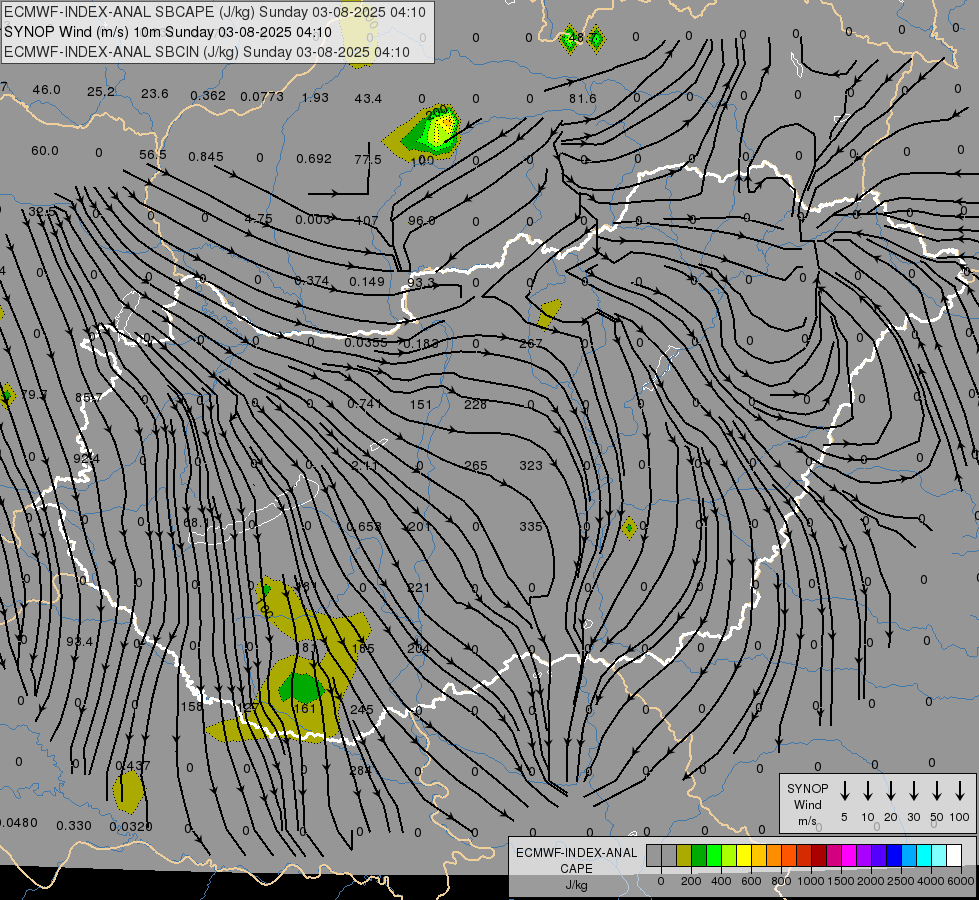
Task: Click the 800 tick on CAPE legend
Action: 780,881
